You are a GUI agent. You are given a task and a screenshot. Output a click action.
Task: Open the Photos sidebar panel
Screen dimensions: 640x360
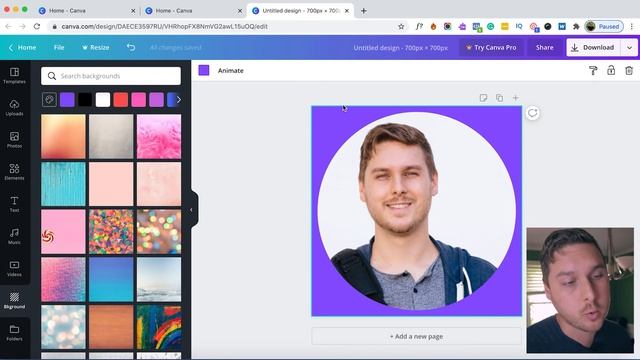coord(14,140)
